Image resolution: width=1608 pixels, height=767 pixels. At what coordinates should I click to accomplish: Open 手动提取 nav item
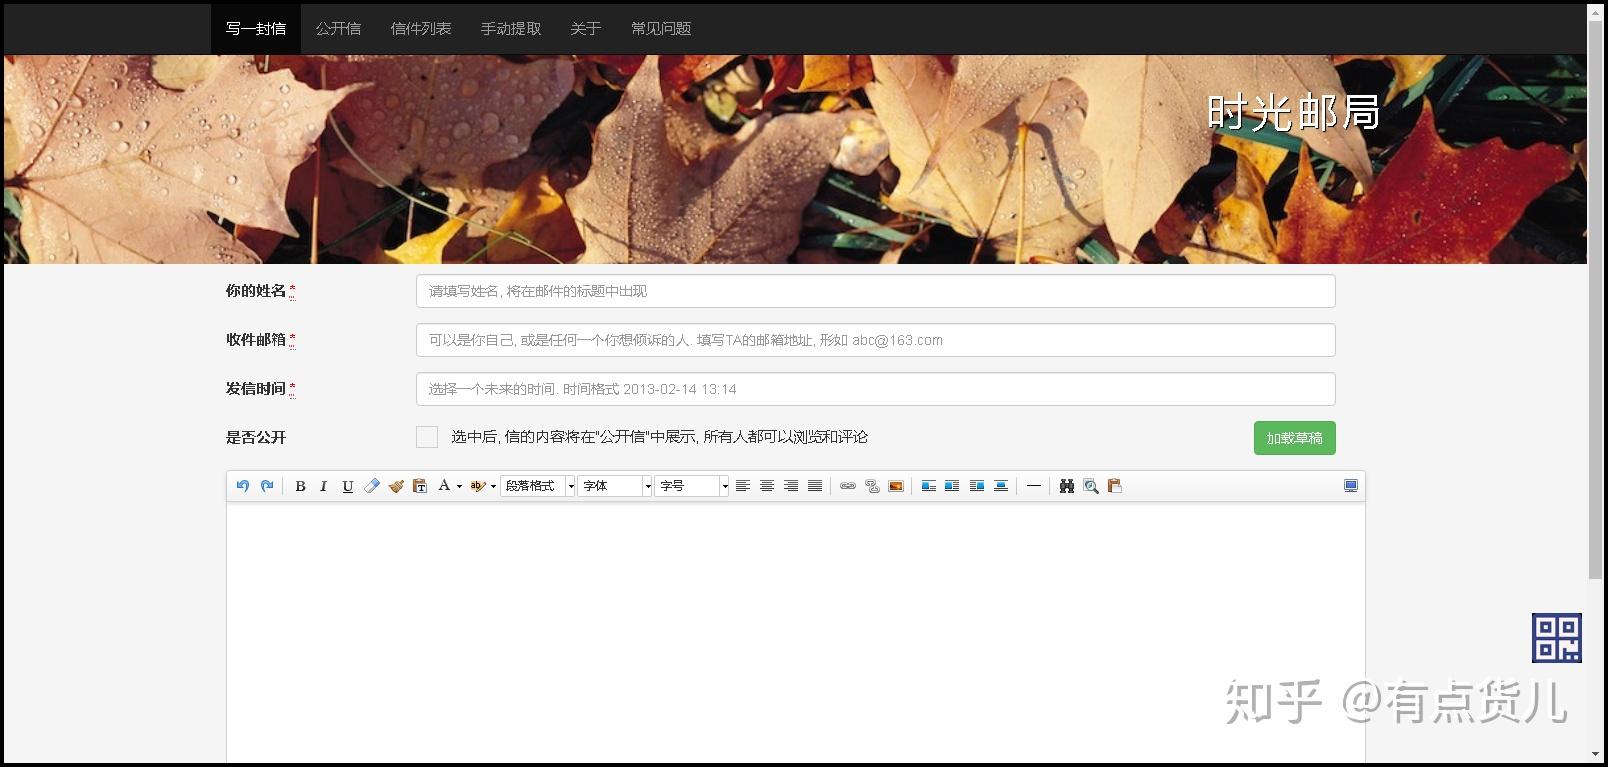(511, 29)
